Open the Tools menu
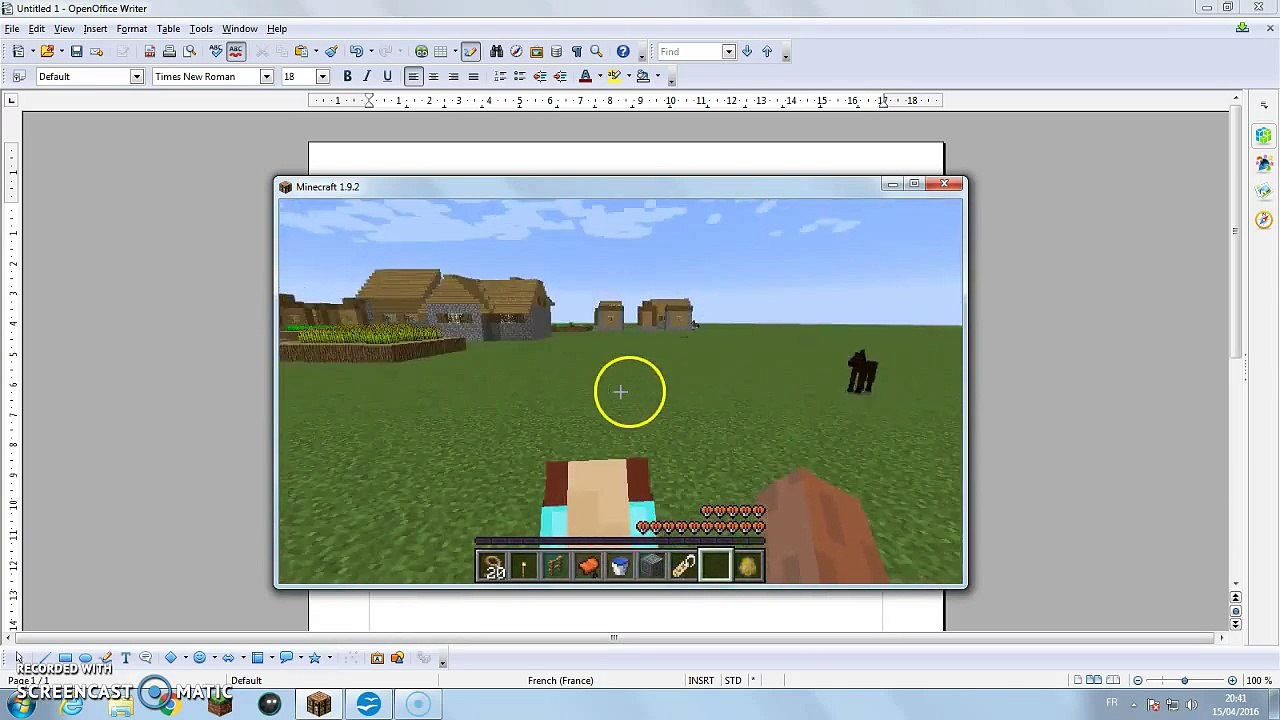Image resolution: width=1280 pixels, height=720 pixels. pyautogui.click(x=201, y=29)
